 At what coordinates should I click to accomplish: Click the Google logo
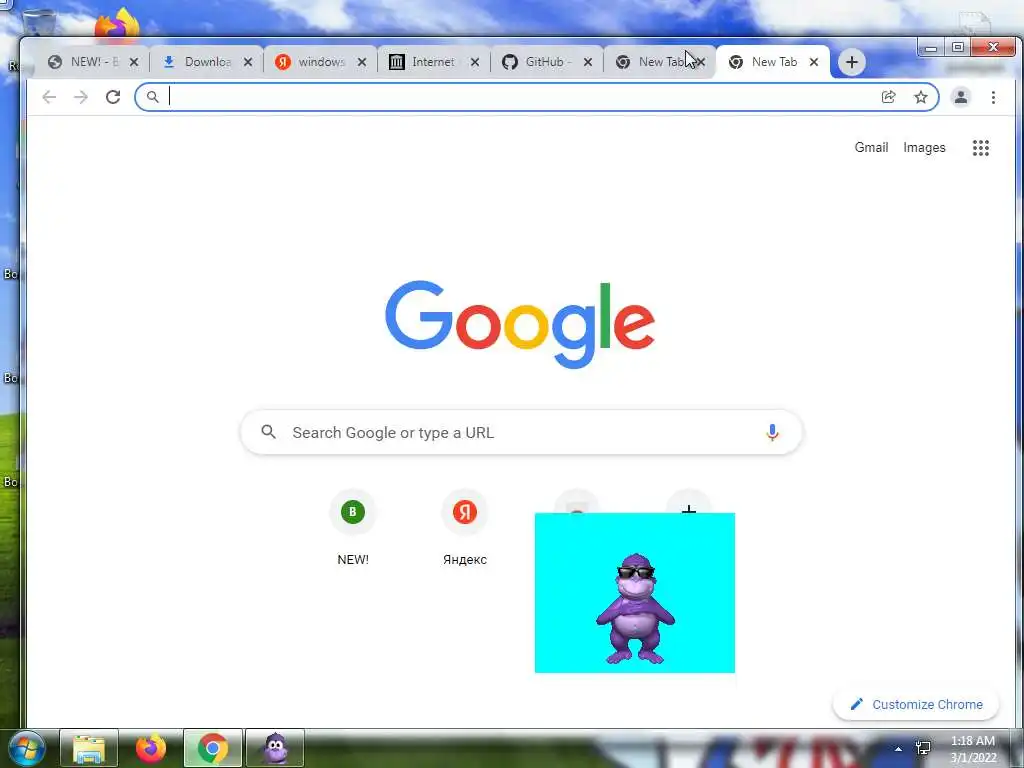coord(520,324)
